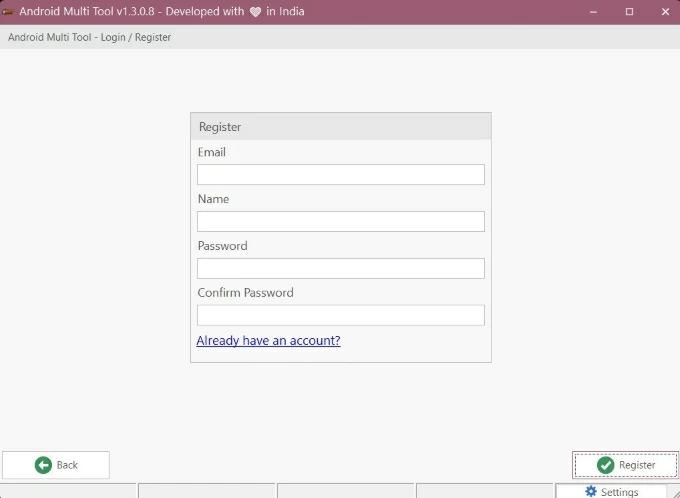Screen dimensions: 680x498
Task: Click the Login / Register page title bar
Action: tap(90, 37)
